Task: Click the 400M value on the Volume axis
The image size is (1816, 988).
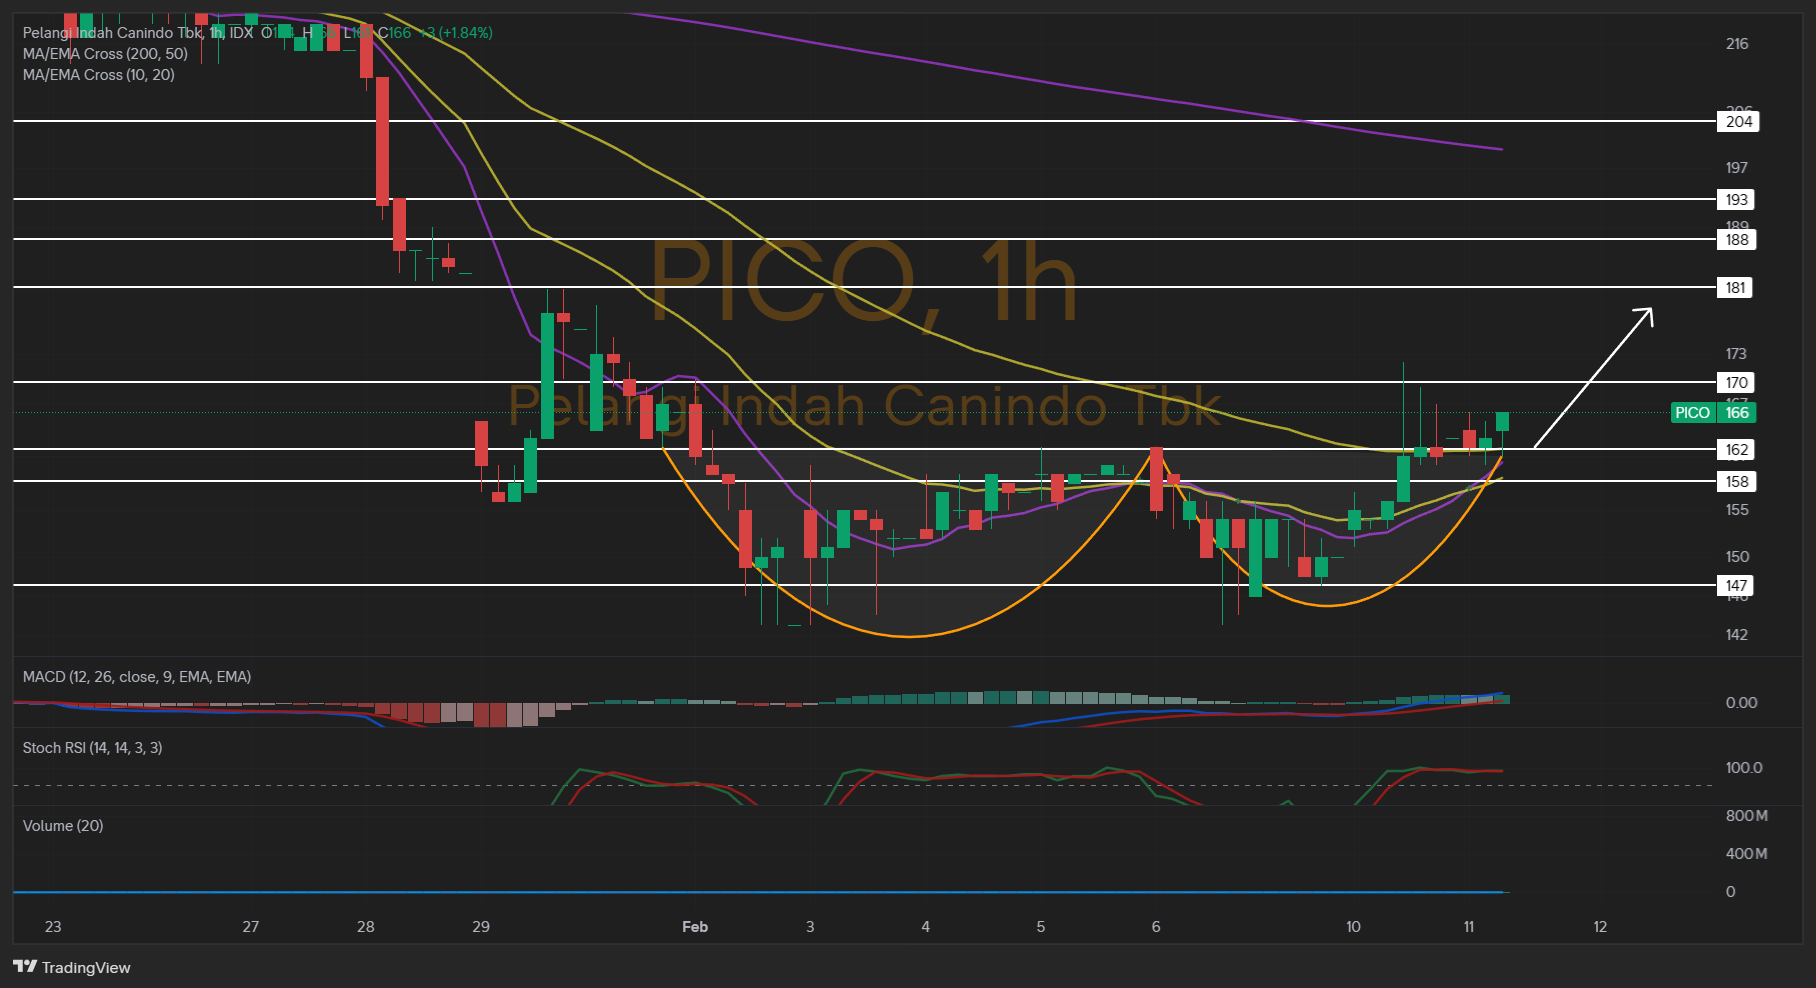Action: point(1747,854)
